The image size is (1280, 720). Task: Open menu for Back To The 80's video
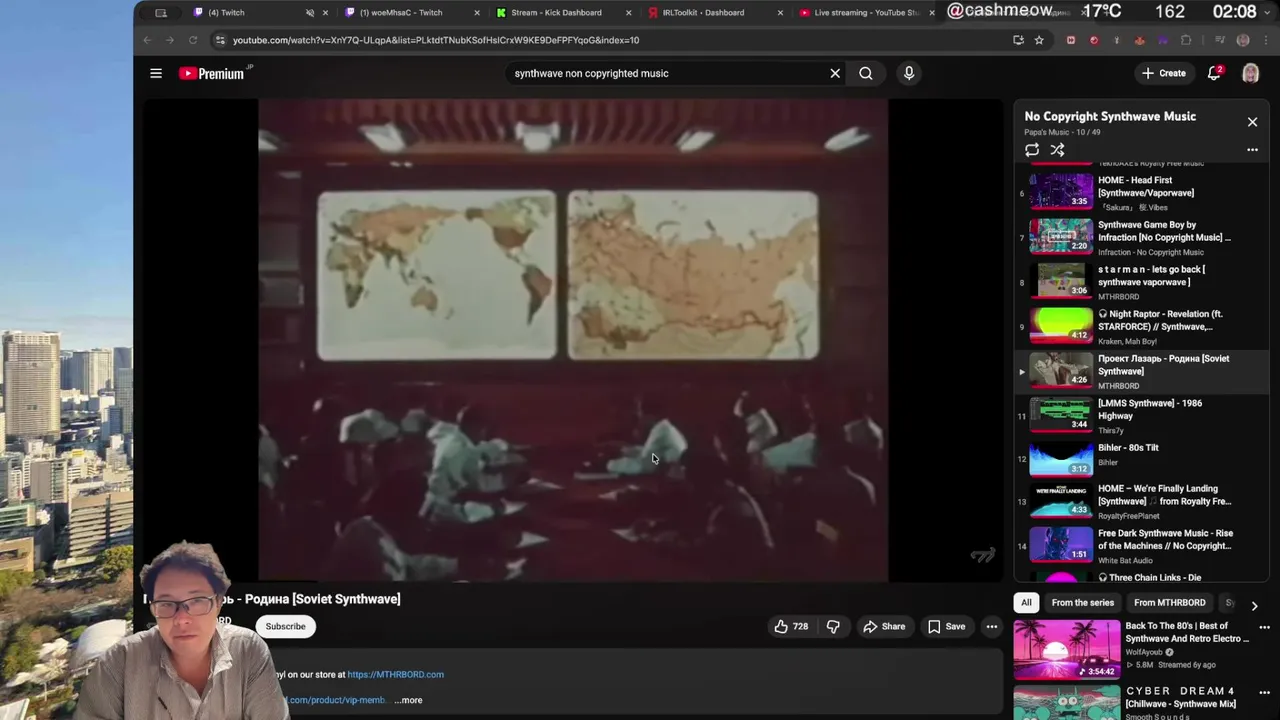[x=1264, y=628]
